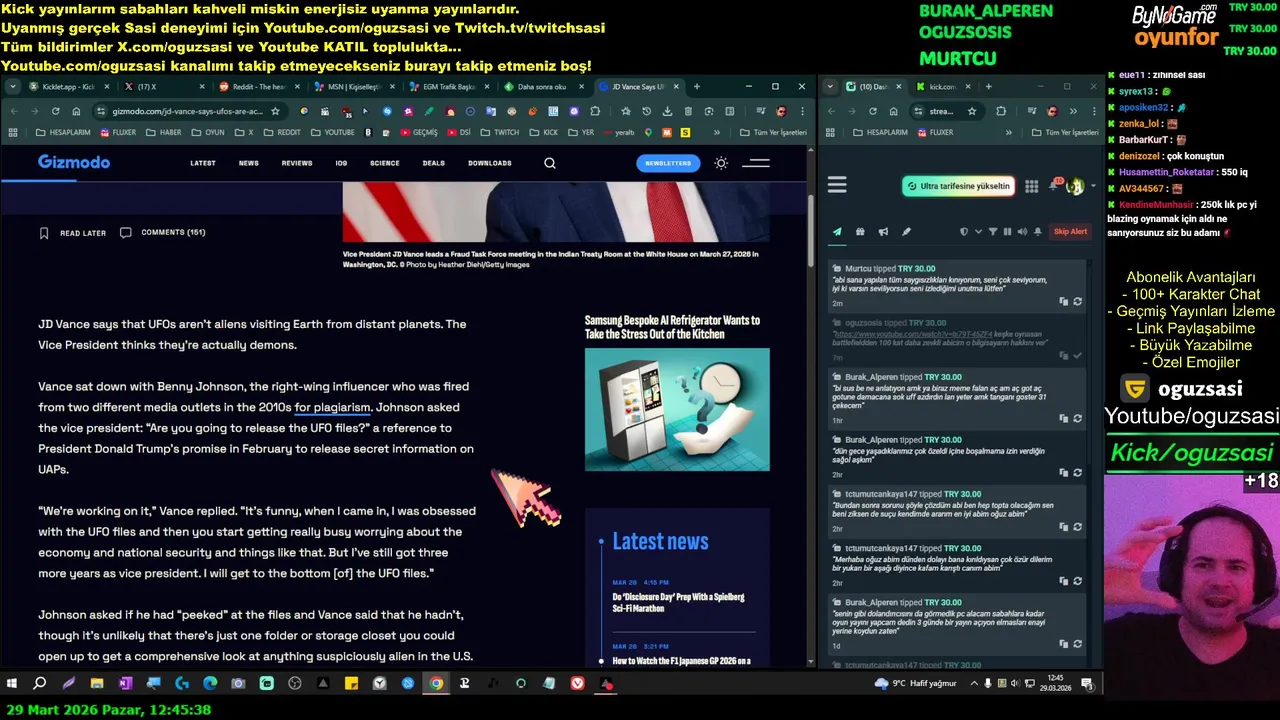Open HABER bookmark folder
The height and width of the screenshot is (720, 1280).
pyautogui.click(x=163, y=132)
